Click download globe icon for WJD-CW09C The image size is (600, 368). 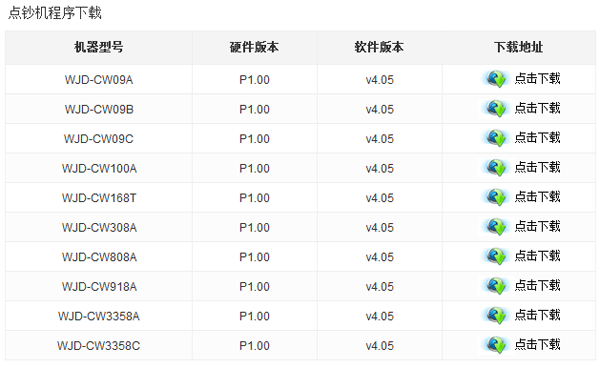point(496,138)
